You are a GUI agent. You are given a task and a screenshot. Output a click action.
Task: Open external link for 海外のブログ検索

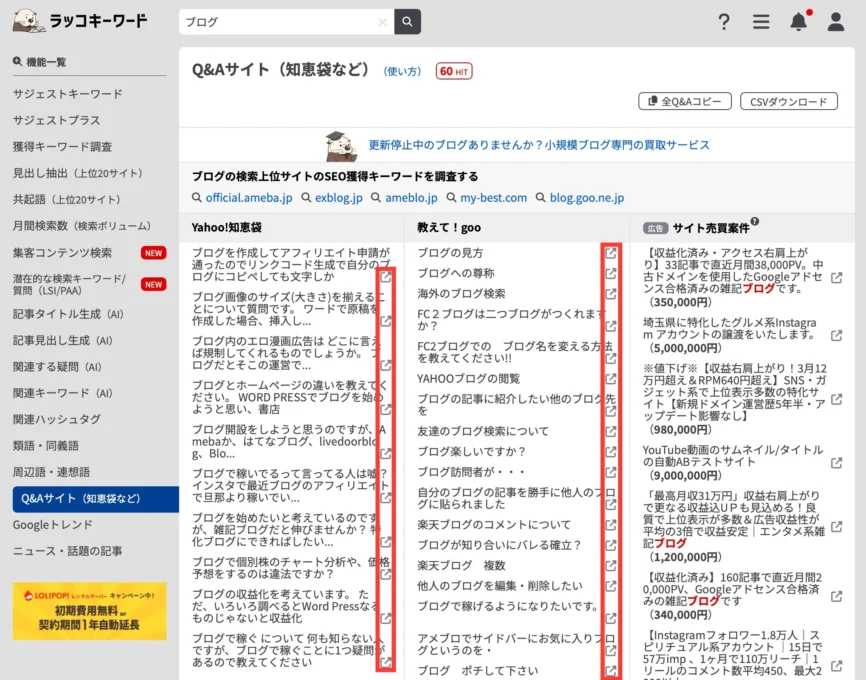tap(610, 294)
